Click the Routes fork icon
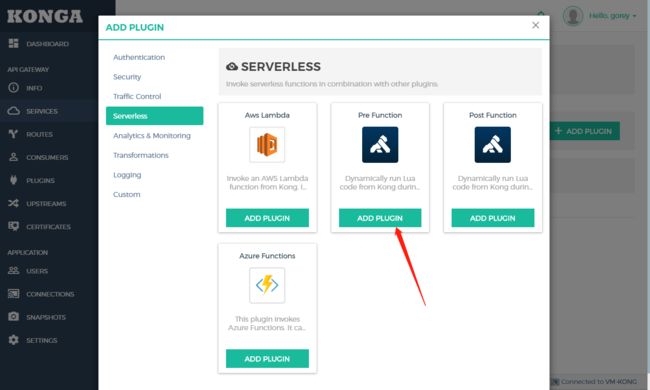650x390 pixels. 14,134
